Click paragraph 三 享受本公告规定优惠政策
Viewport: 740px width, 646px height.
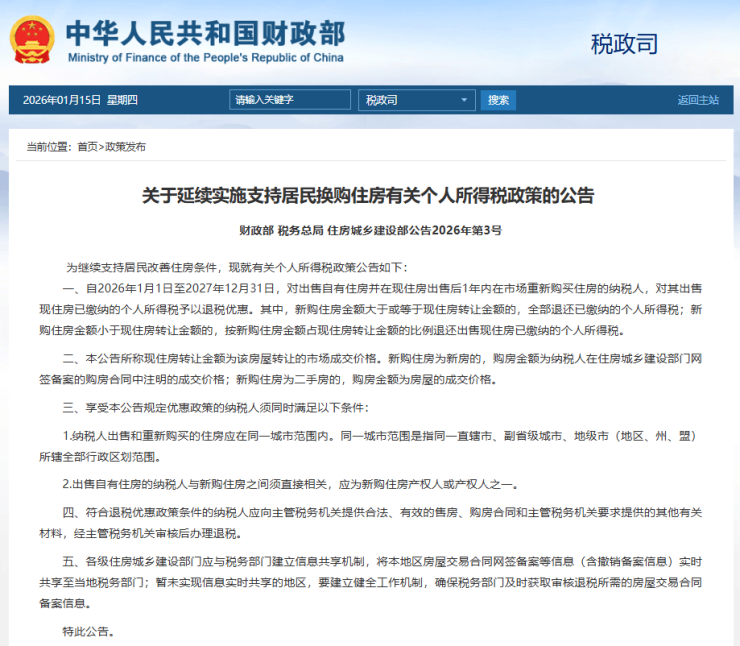216,408
